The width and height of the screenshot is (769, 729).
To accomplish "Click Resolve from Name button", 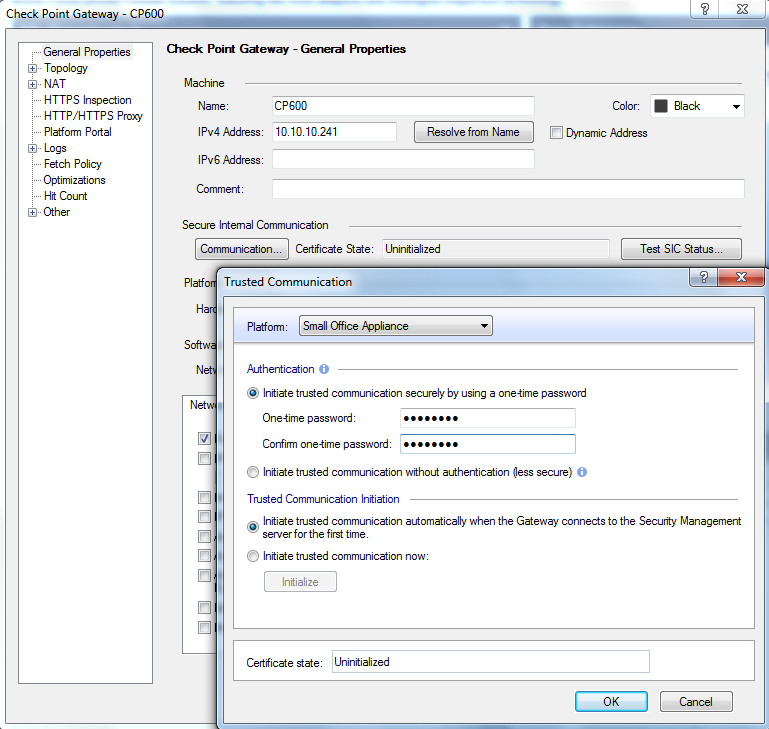I will 474,132.
